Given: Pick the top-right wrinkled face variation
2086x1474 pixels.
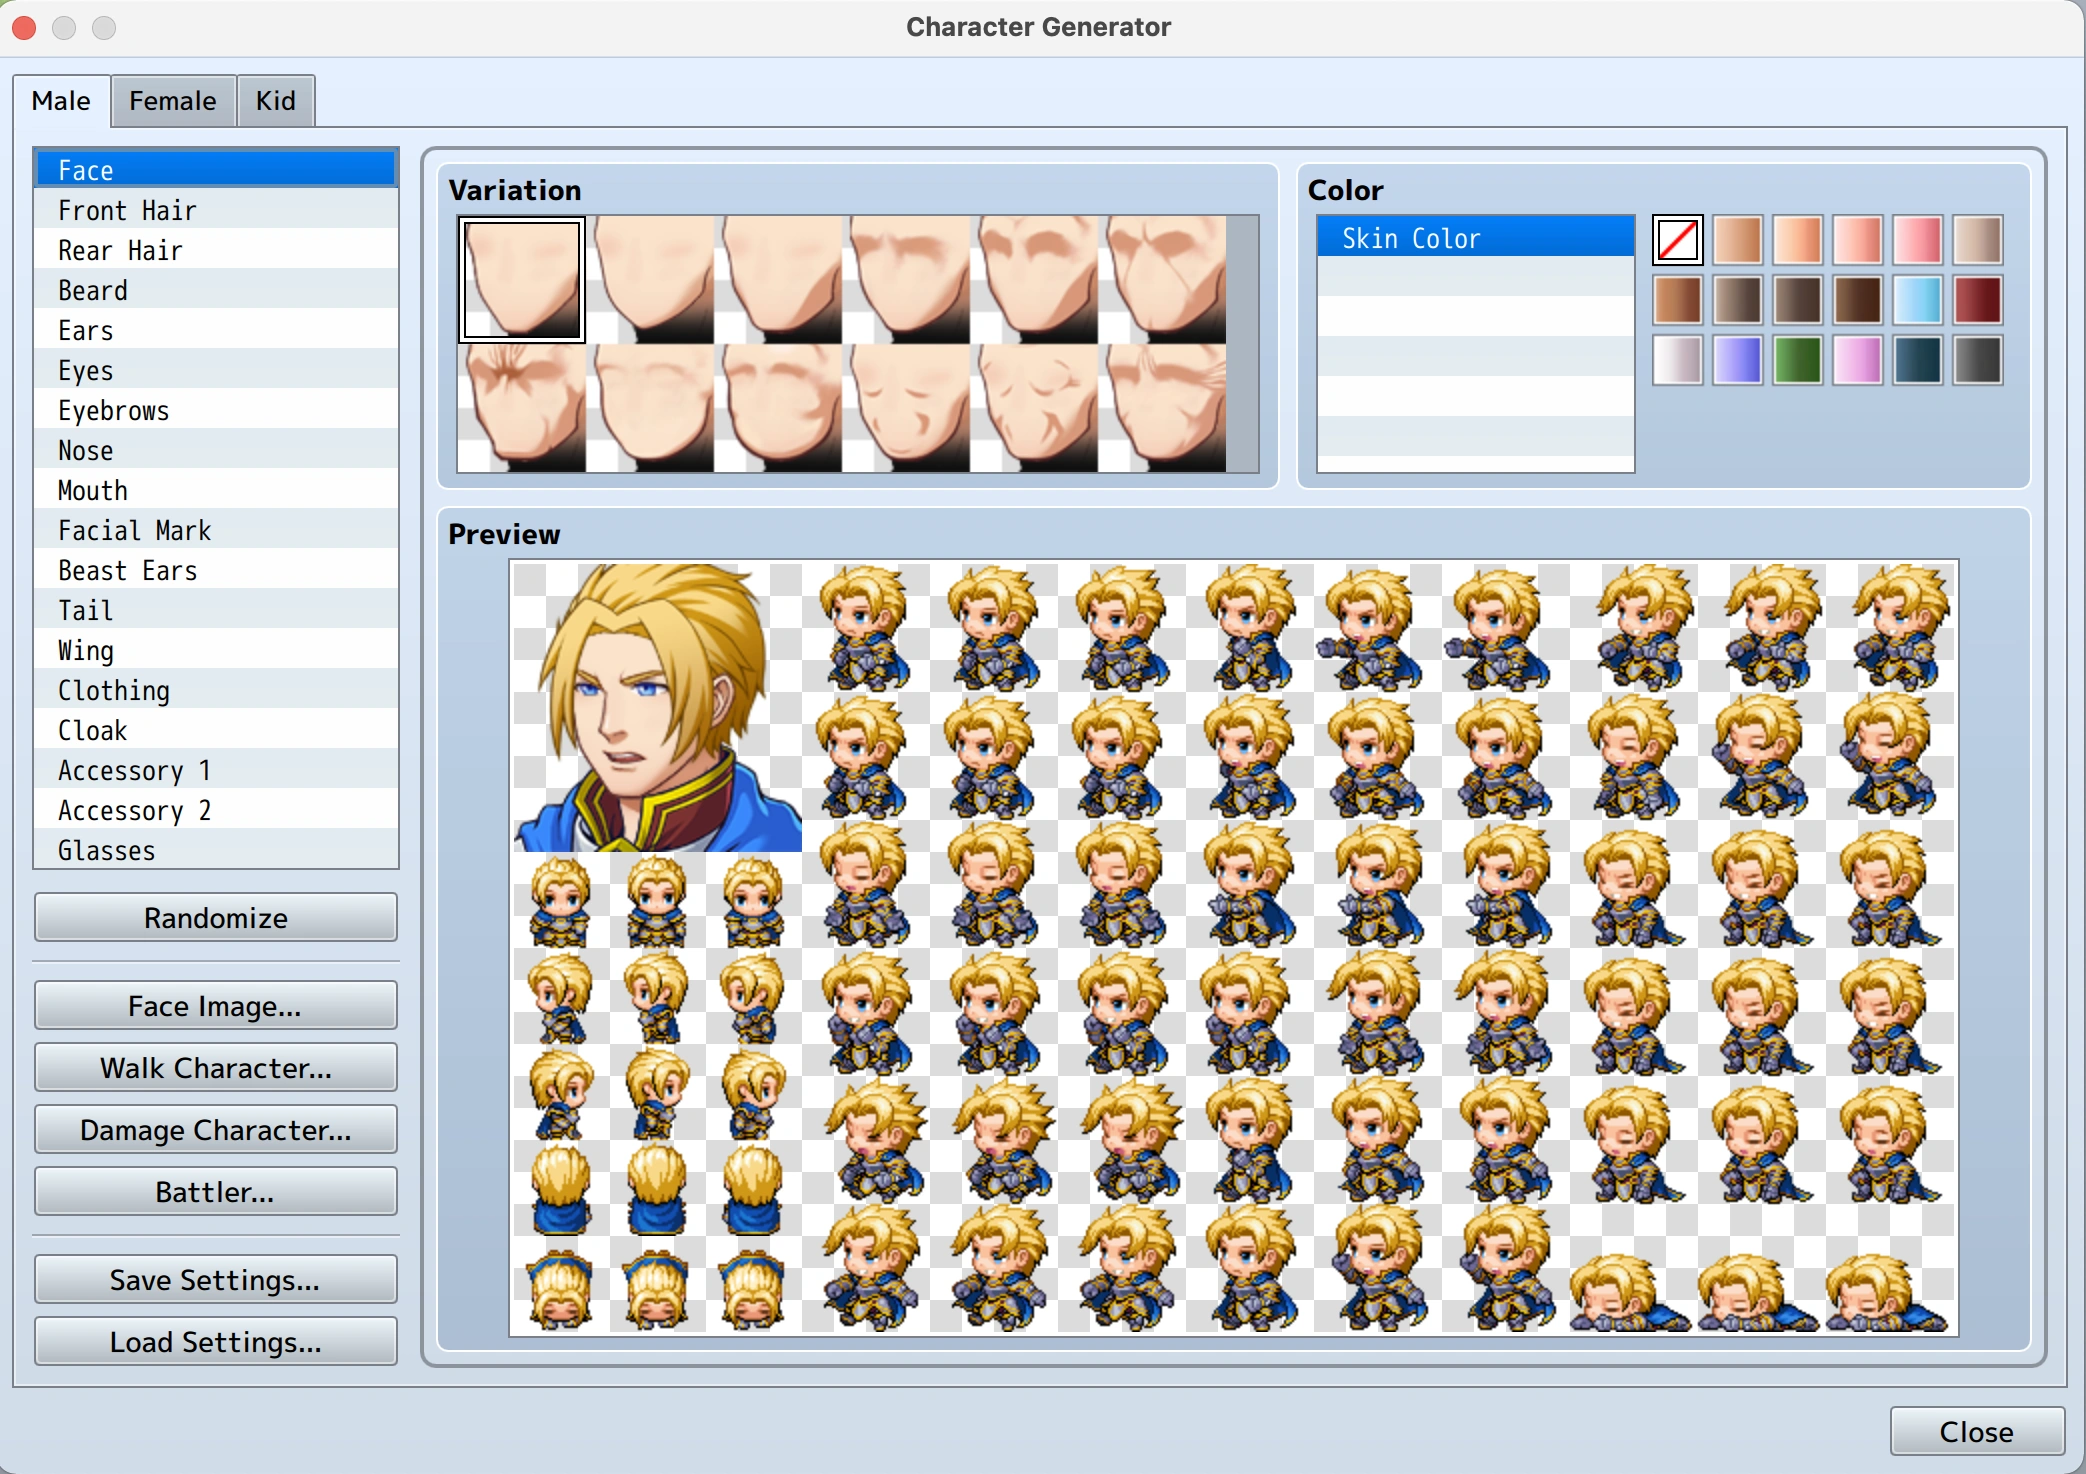Looking at the screenshot, I should tap(1162, 280).
